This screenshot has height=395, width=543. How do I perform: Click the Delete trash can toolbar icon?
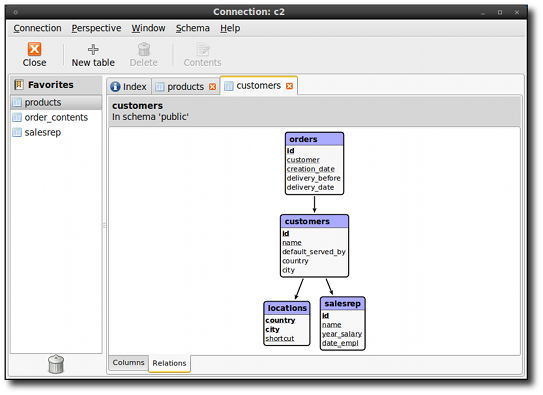pyautogui.click(x=144, y=49)
